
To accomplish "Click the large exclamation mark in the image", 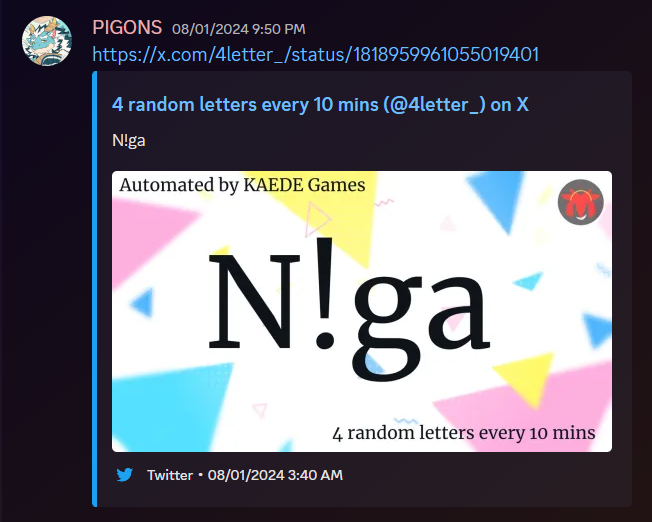I will point(324,293).
